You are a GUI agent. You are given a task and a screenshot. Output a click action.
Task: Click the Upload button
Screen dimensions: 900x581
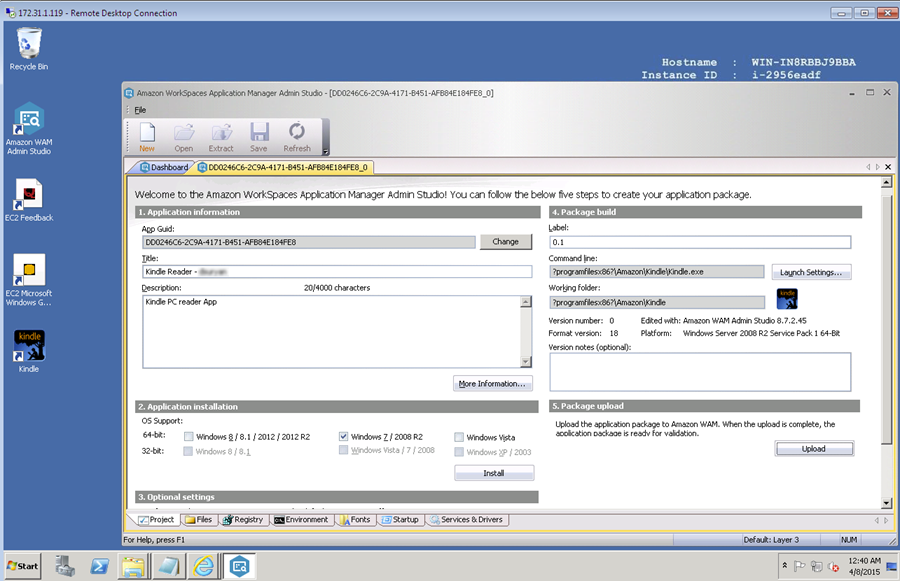814,449
